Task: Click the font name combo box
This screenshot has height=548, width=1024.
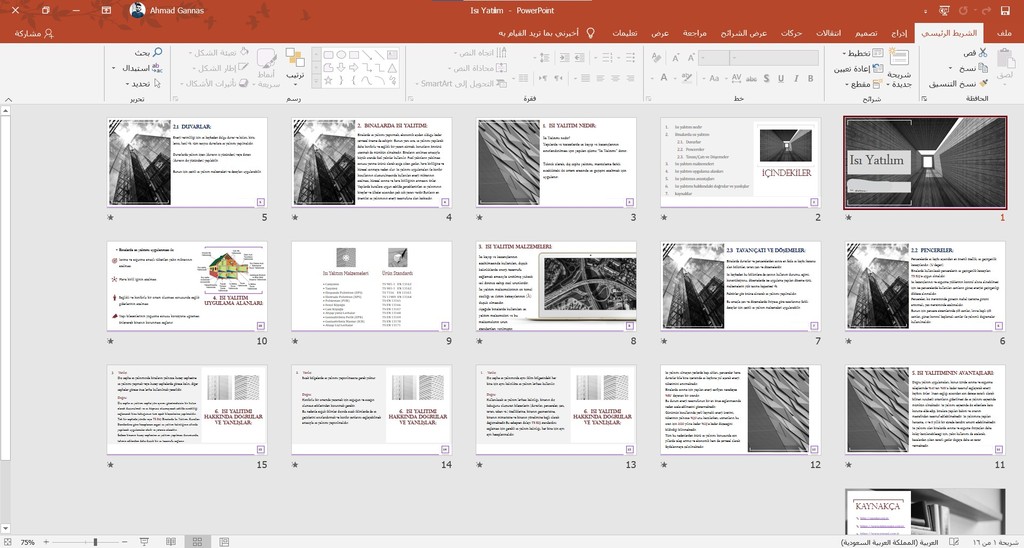Action: point(774,58)
